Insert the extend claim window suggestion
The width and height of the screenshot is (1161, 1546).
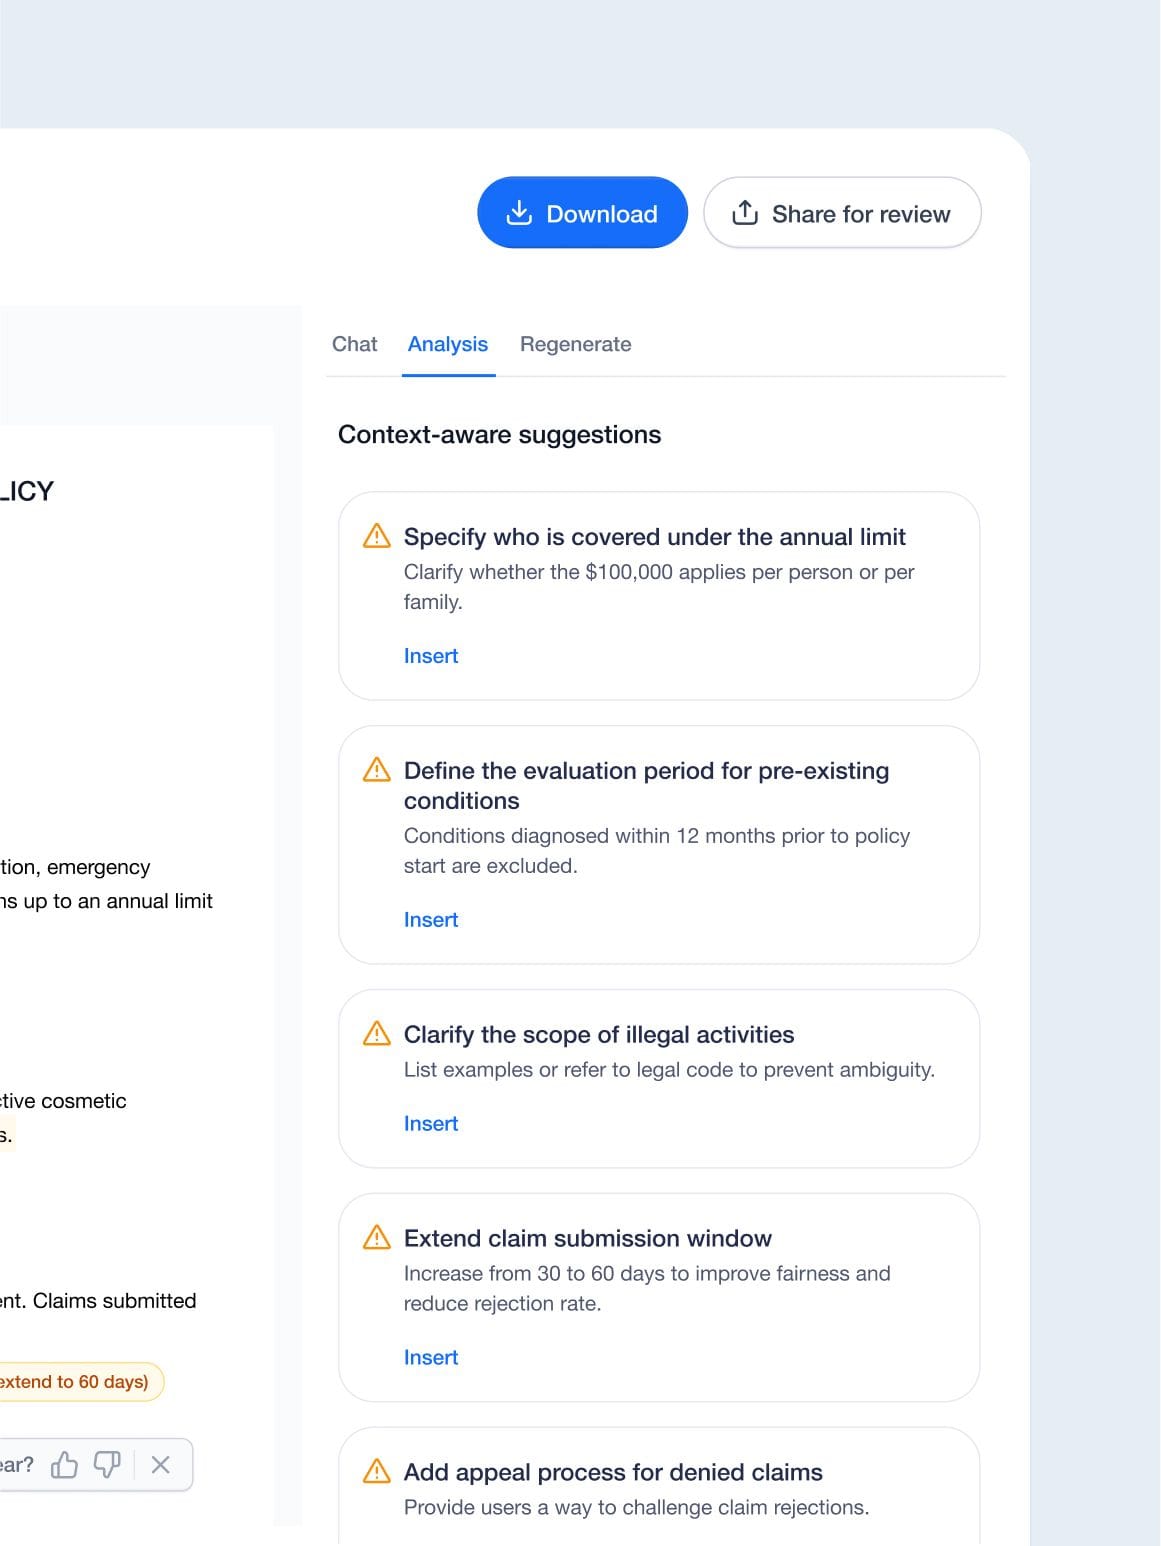click(x=431, y=1358)
